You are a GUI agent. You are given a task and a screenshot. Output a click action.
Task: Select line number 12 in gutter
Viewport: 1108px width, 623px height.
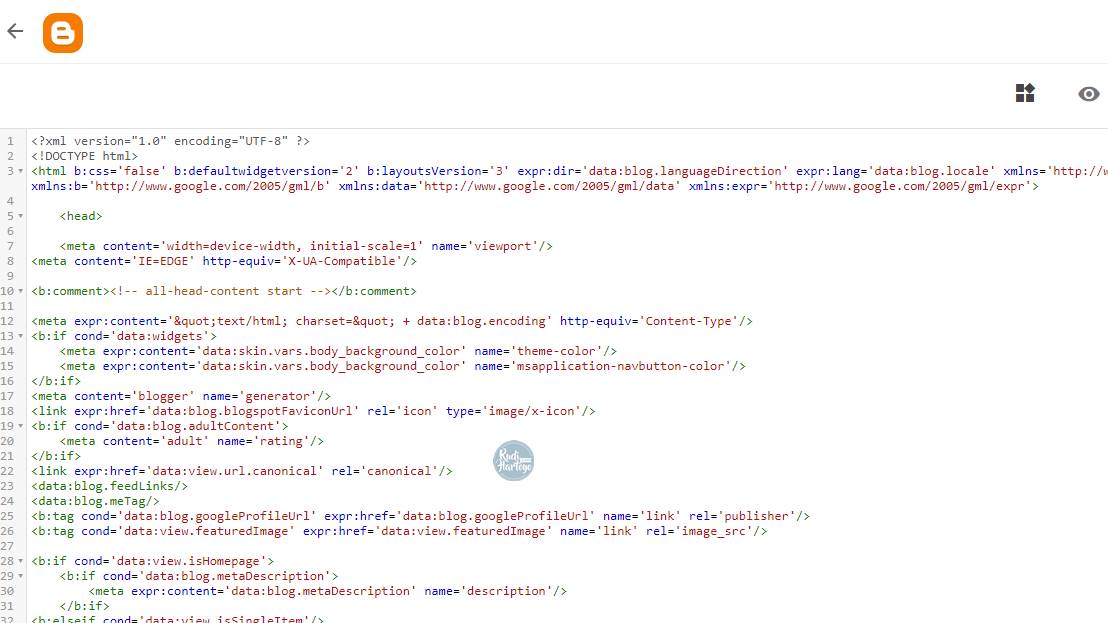tap(8, 321)
